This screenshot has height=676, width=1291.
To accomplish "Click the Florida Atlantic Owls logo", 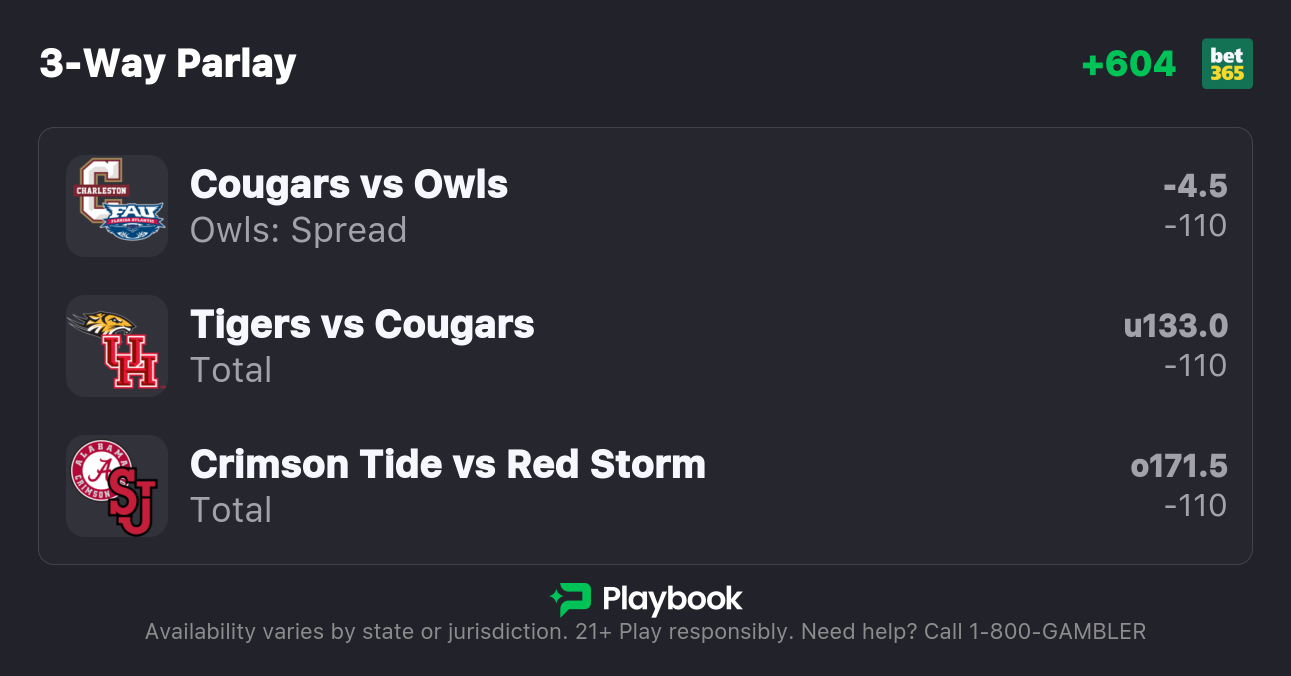I will [x=134, y=220].
